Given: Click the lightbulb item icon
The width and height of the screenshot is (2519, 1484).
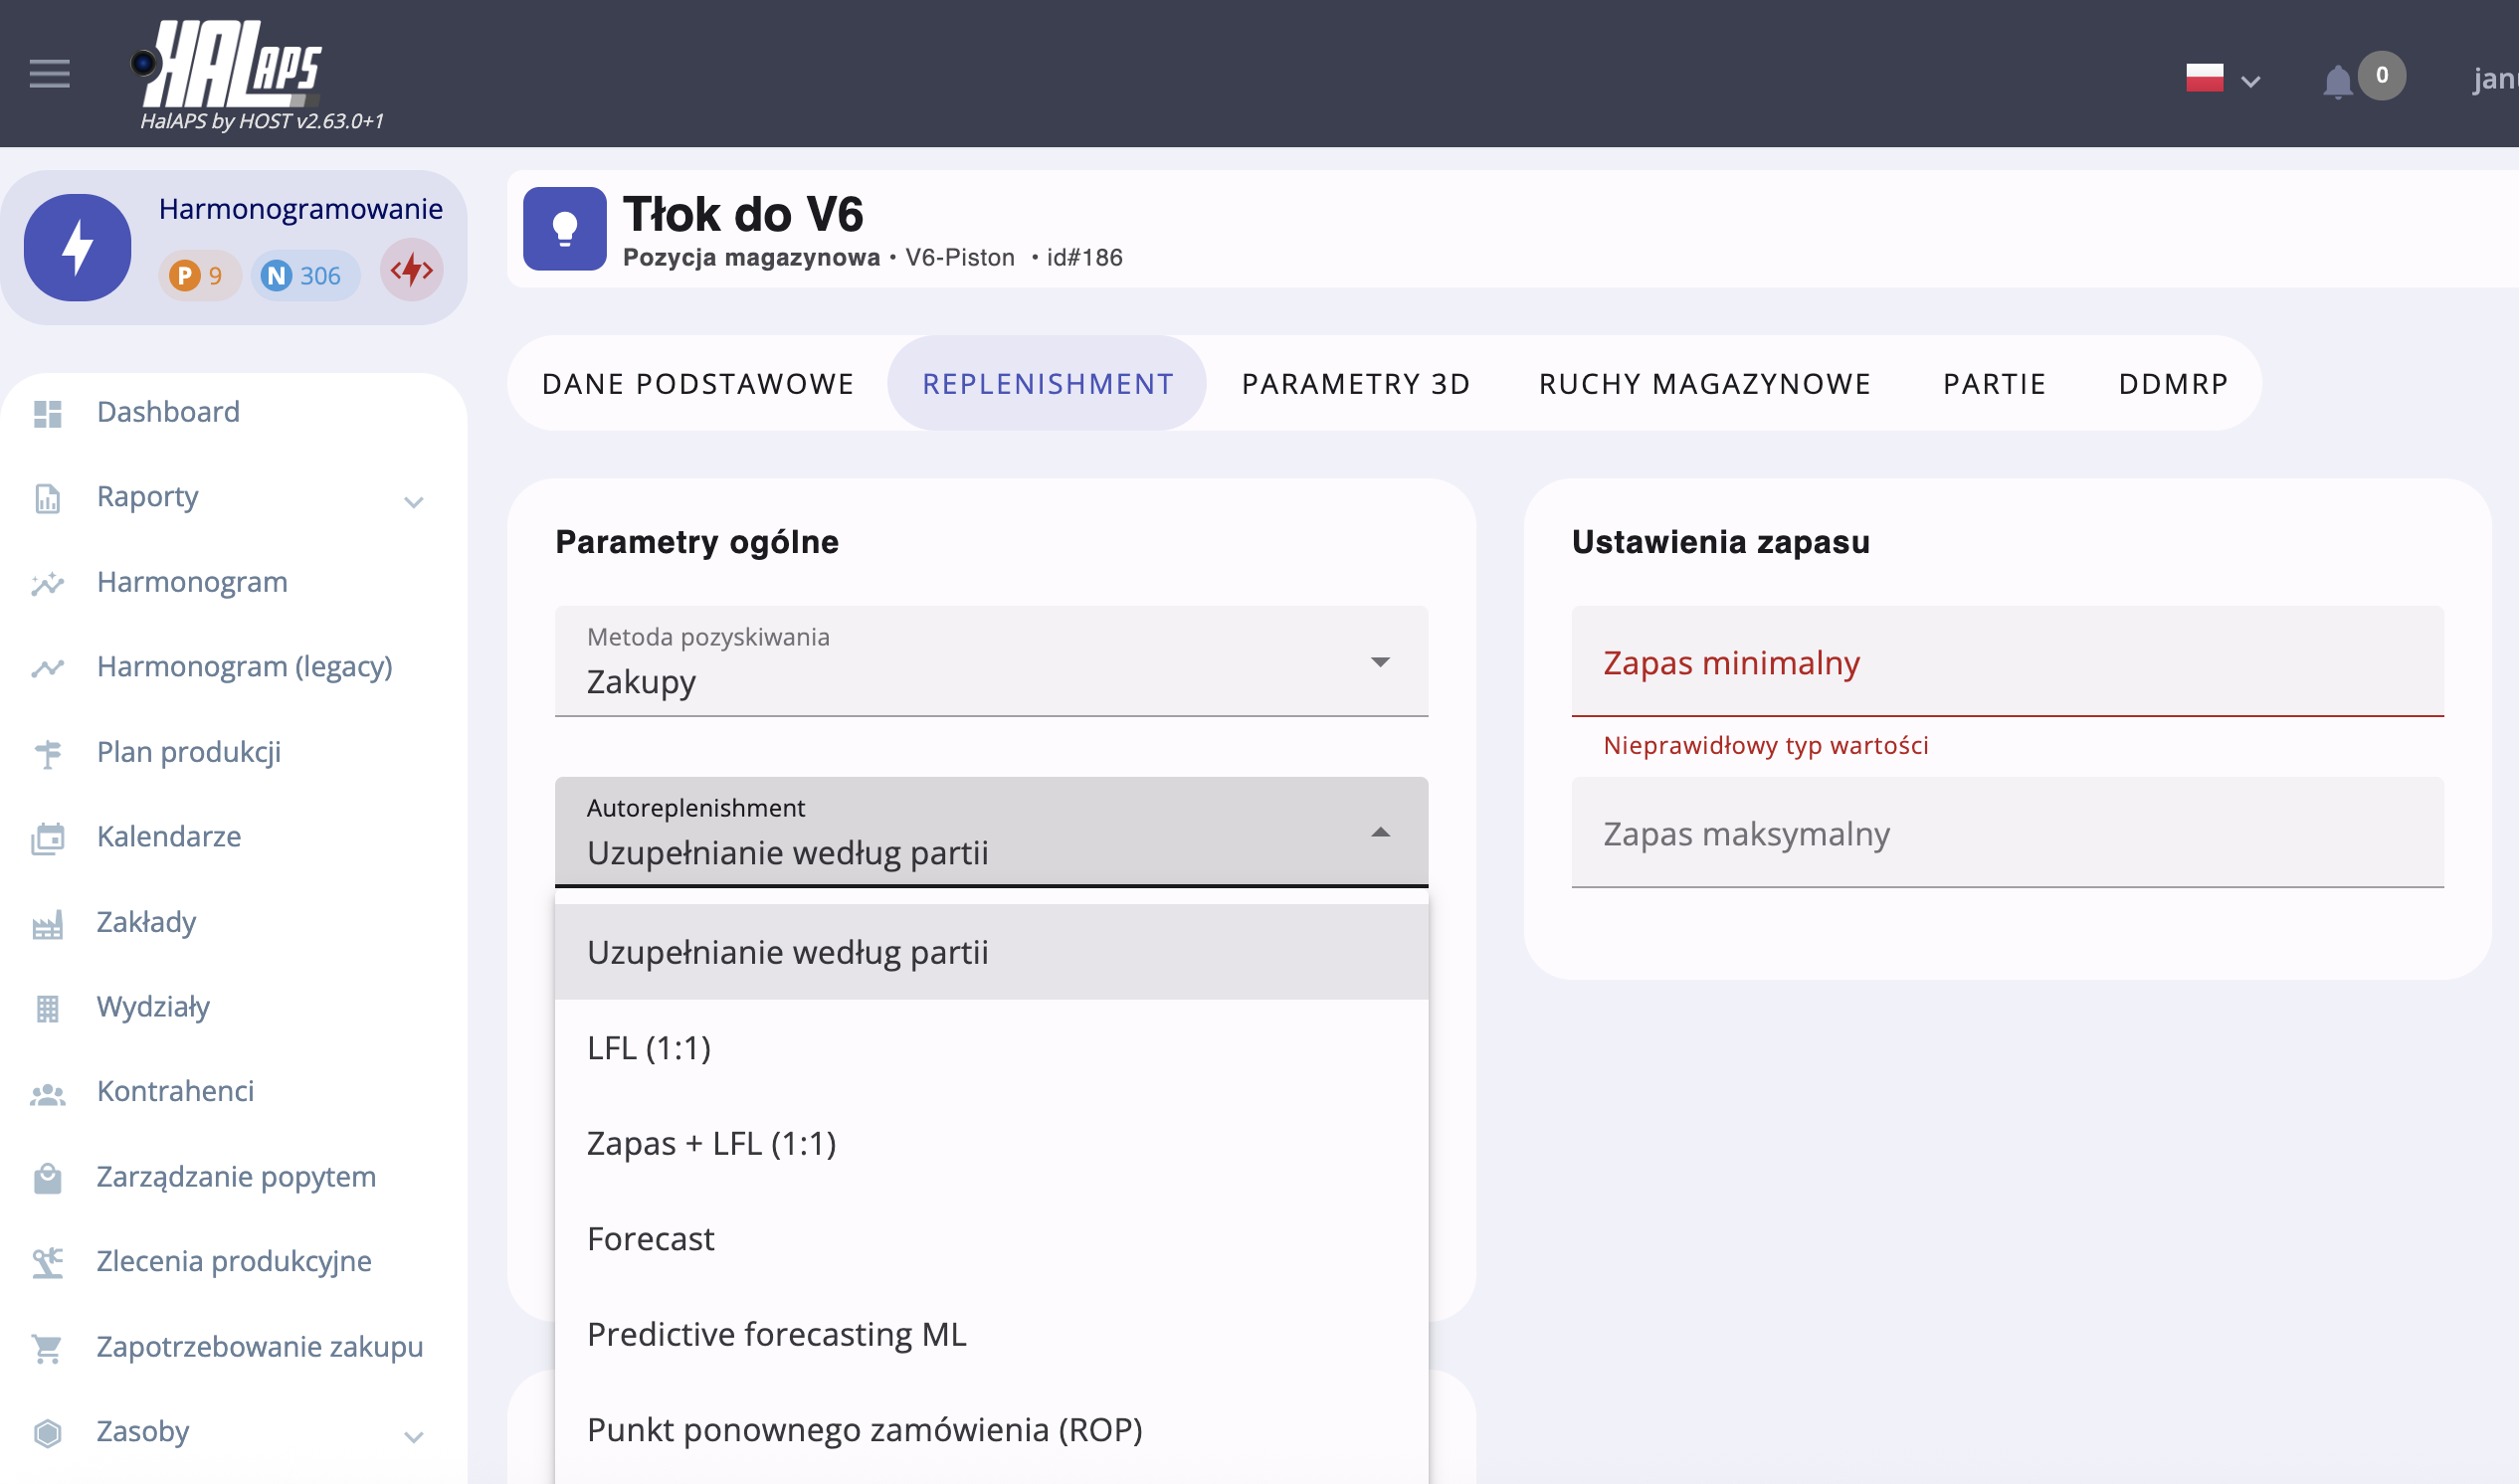Looking at the screenshot, I should click(564, 229).
